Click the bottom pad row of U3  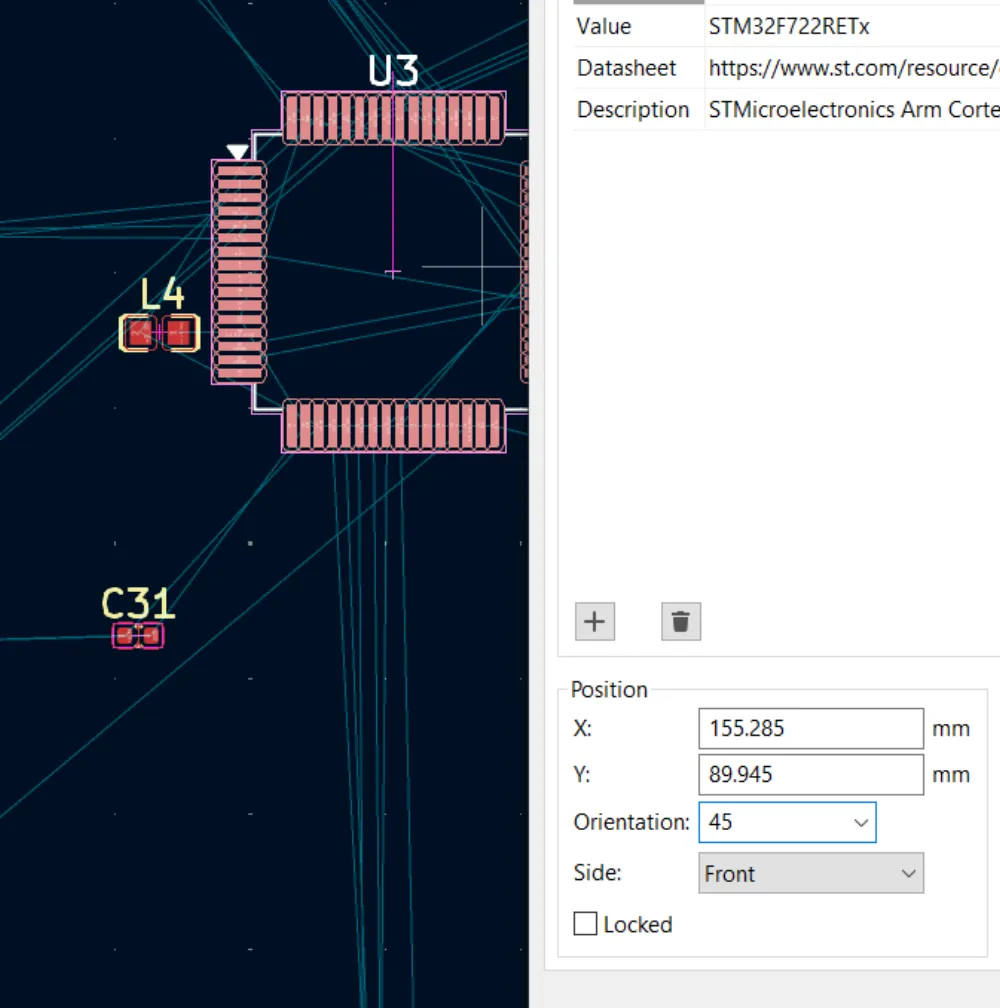(x=393, y=426)
